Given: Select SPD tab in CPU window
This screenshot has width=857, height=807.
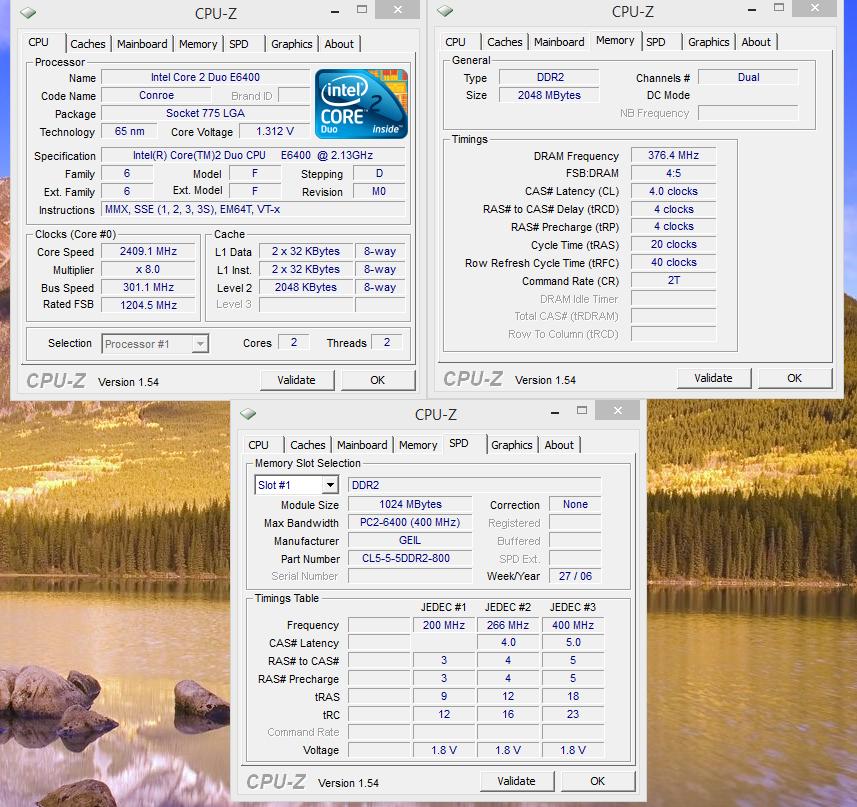Looking at the screenshot, I should coord(239,44).
